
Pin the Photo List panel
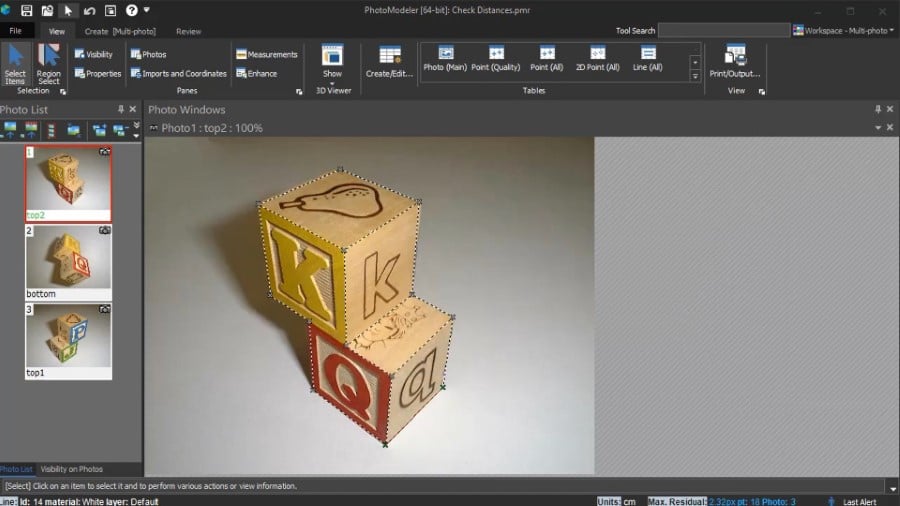[x=121, y=109]
